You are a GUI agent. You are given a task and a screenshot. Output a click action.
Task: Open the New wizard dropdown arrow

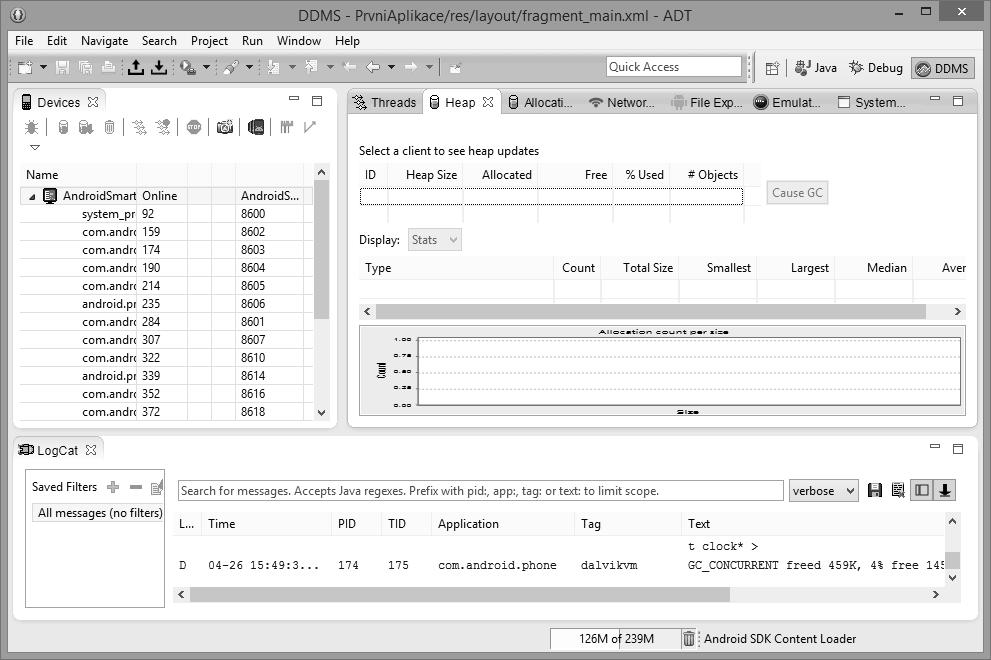(43, 67)
